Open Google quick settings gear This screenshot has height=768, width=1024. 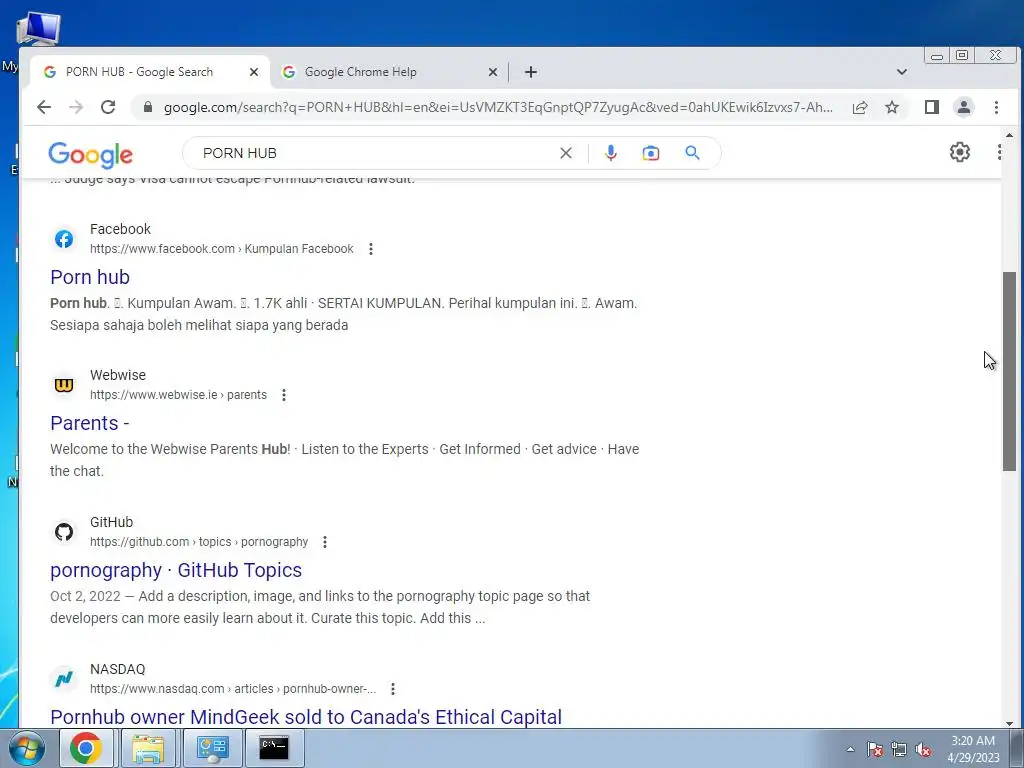[959, 152]
